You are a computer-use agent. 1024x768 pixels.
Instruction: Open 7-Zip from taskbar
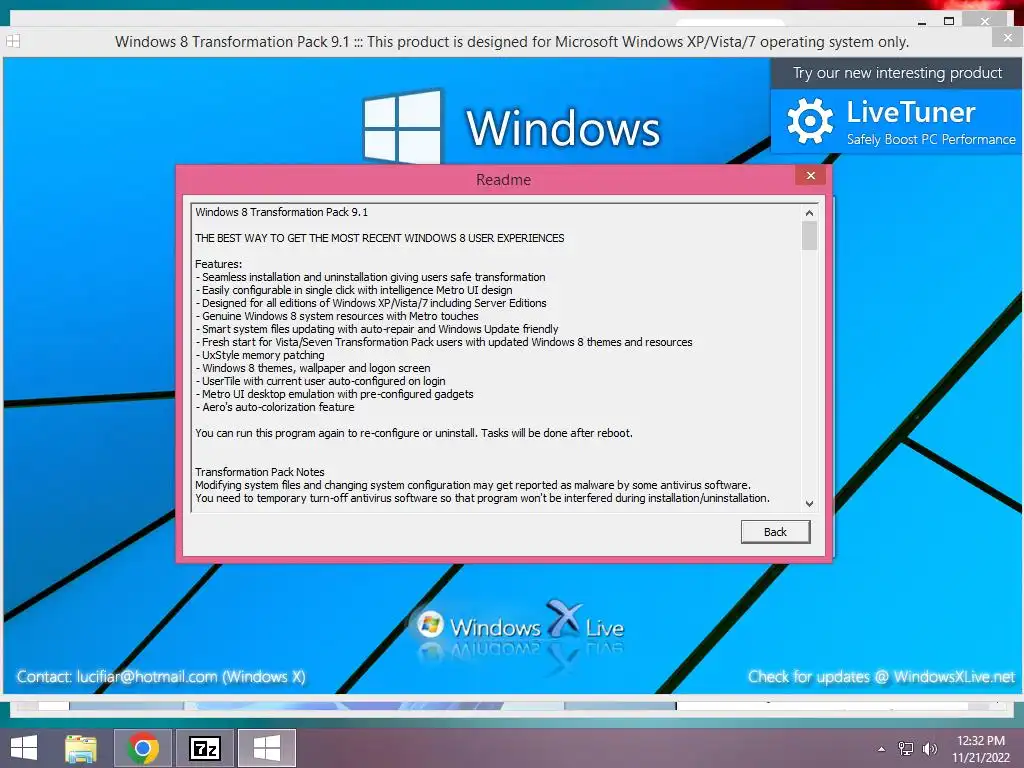point(204,748)
